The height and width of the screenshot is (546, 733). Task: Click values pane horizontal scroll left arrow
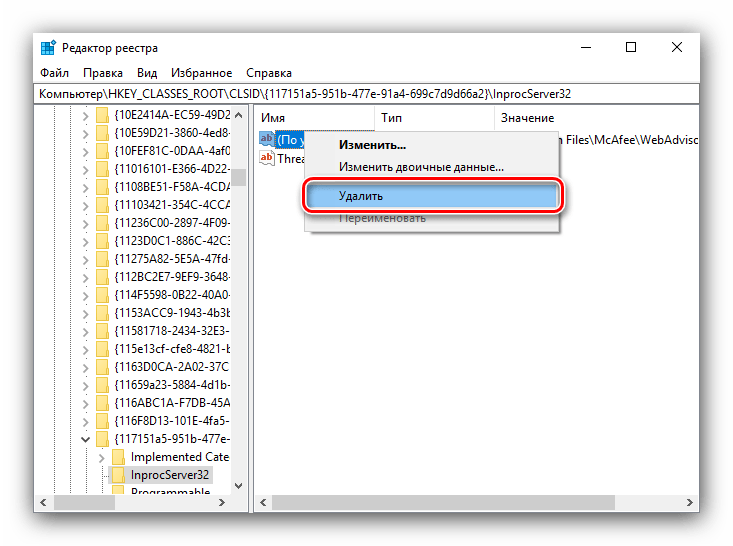[263, 503]
